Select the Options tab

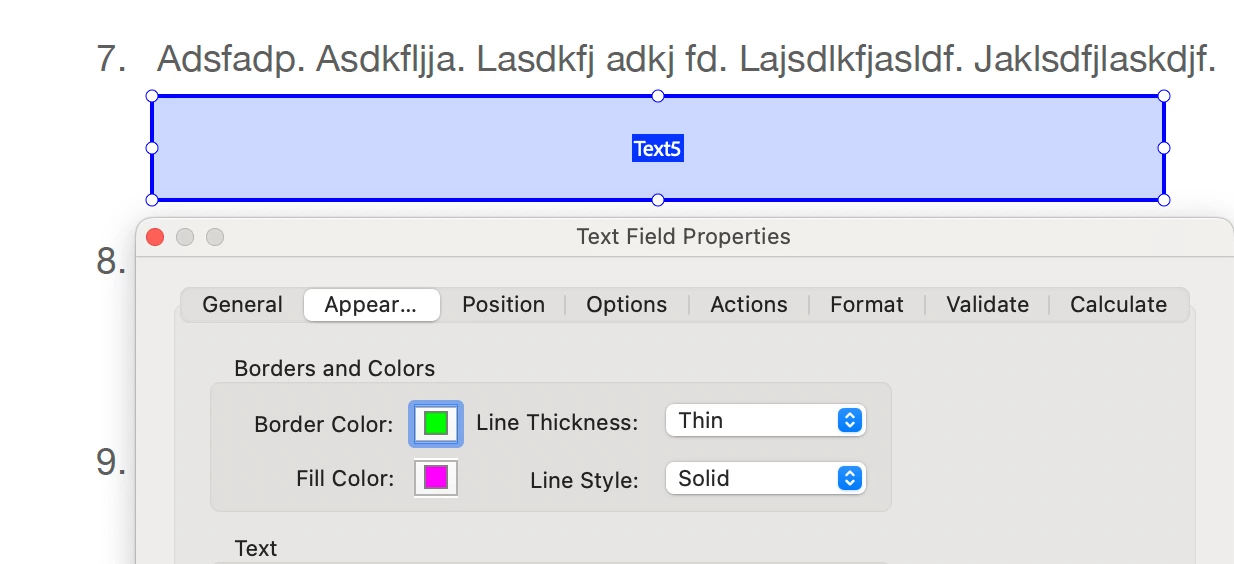[x=626, y=305]
